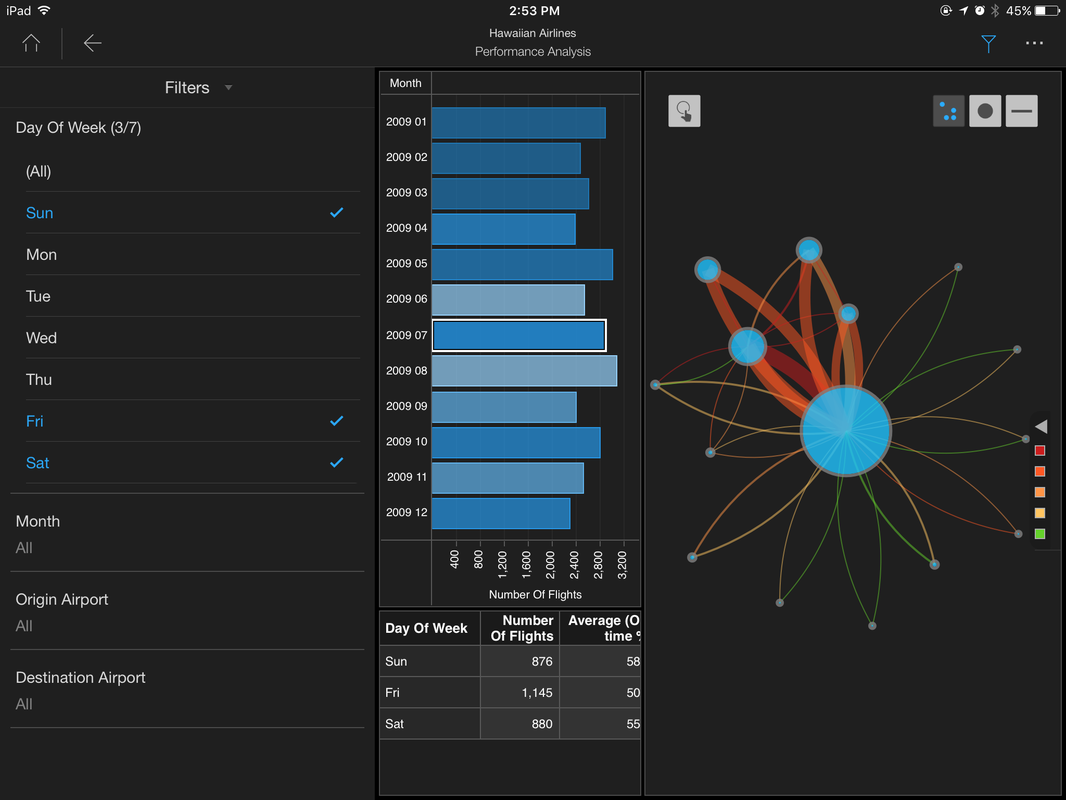Viewport: 1066px width, 800px height.
Task: Activate the lasso selection tool
Action: pyautogui.click(x=684, y=111)
